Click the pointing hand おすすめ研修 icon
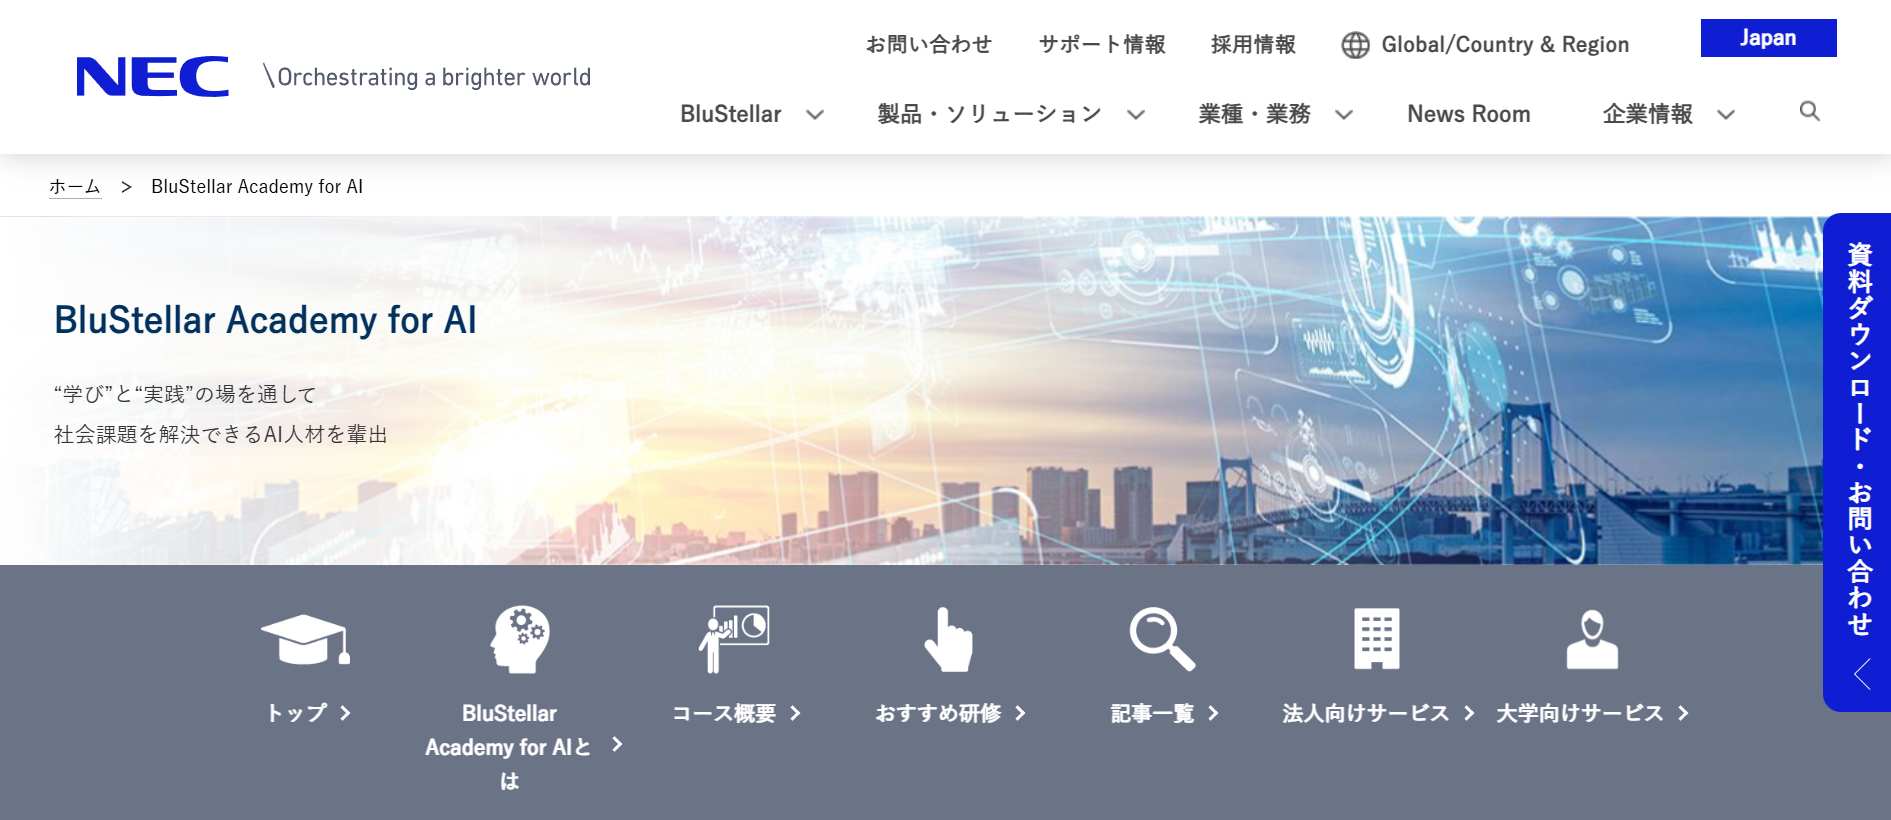This screenshot has width=1891, height=820. click(948, 640)
